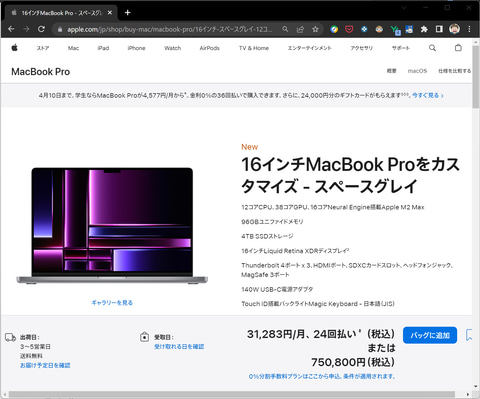
Task: Click the '4TB SSDストレージ' spec text
Action: [x=267, y=236]
